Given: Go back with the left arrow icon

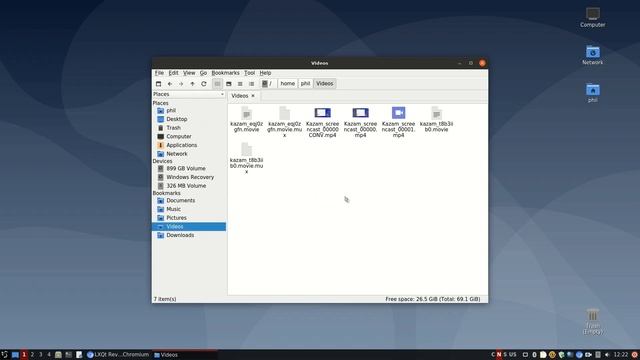Looking at the screenshot, I should pyautogui.click(x=170, y=84).
